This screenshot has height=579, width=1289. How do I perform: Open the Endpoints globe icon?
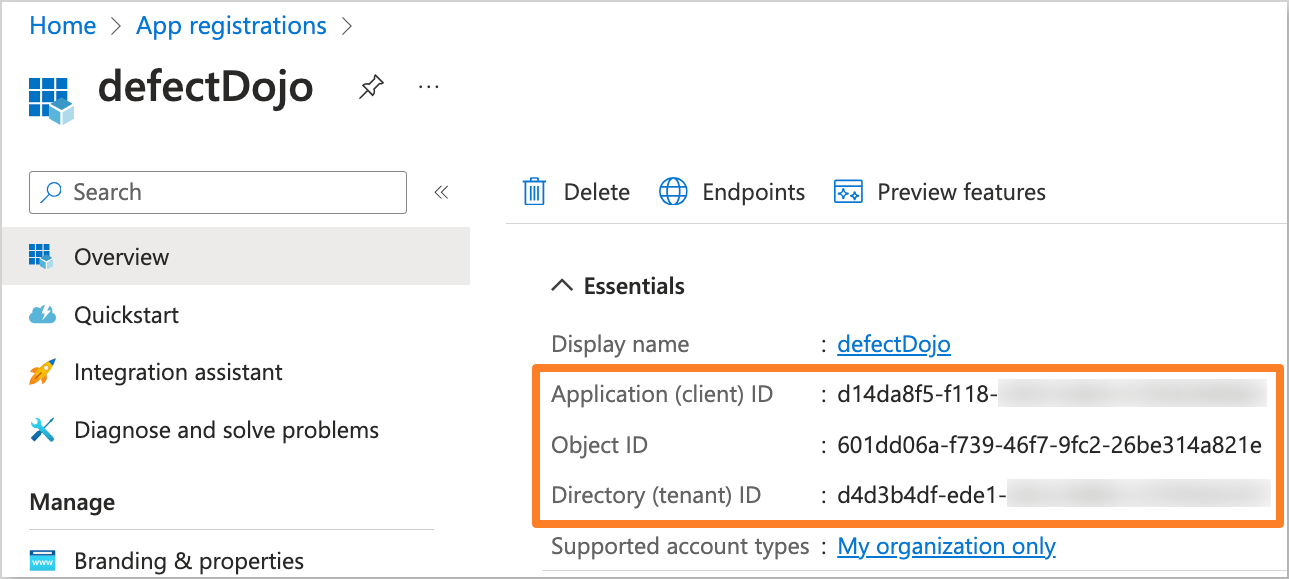click(674, 191)
